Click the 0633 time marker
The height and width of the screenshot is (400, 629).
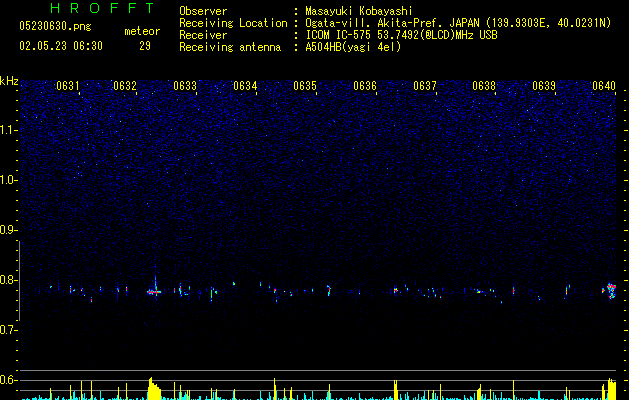click(x=185, y=86)
